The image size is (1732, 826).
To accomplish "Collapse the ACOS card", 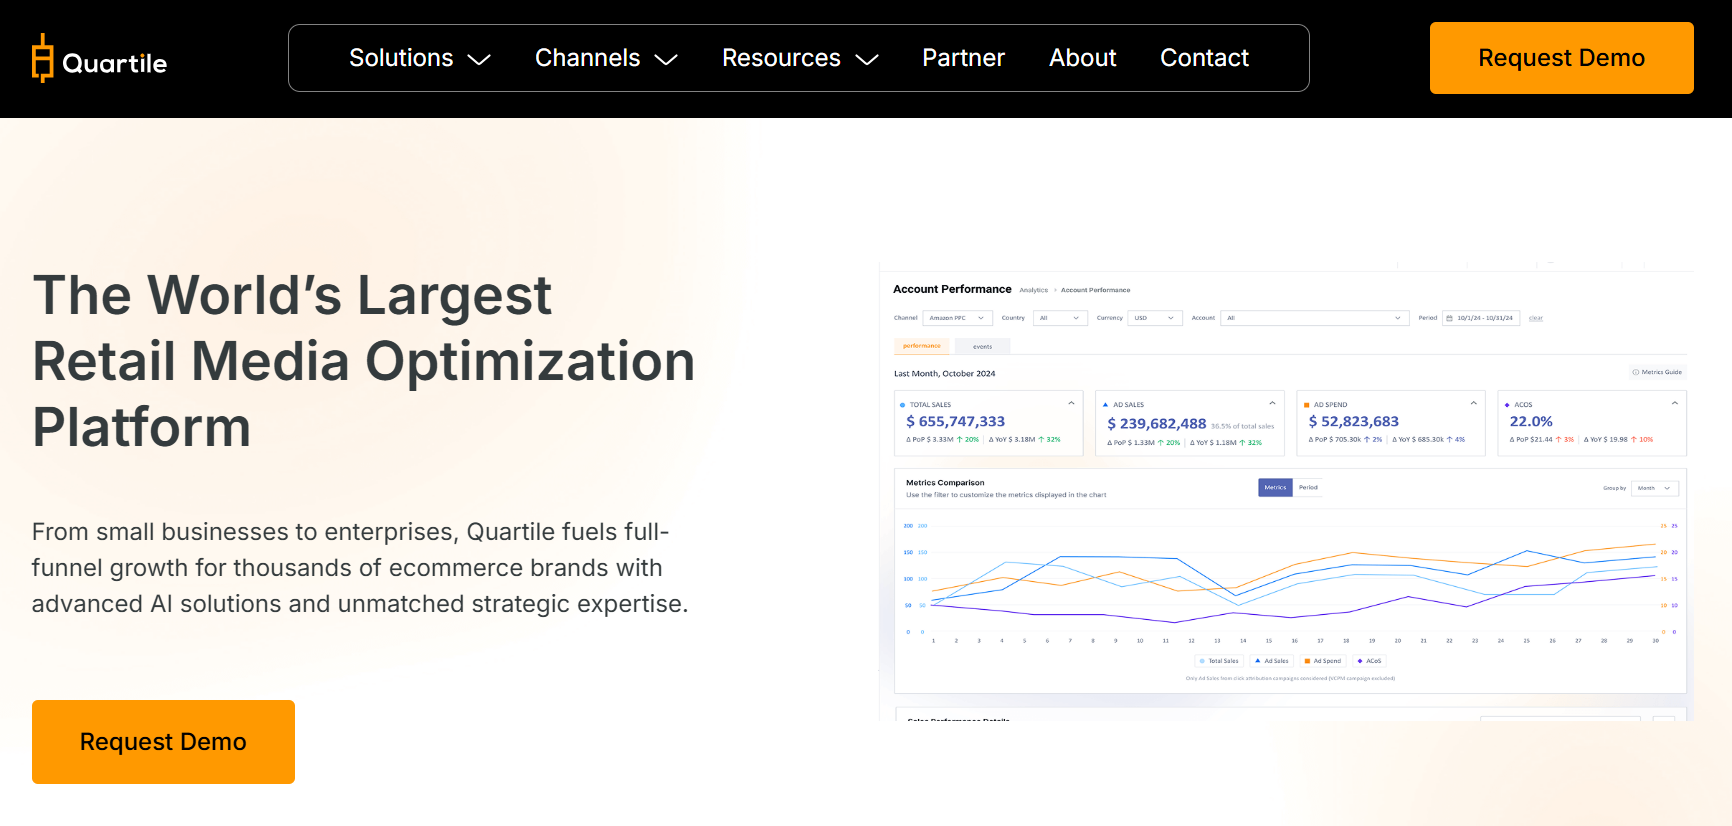I will point(1674,403).
